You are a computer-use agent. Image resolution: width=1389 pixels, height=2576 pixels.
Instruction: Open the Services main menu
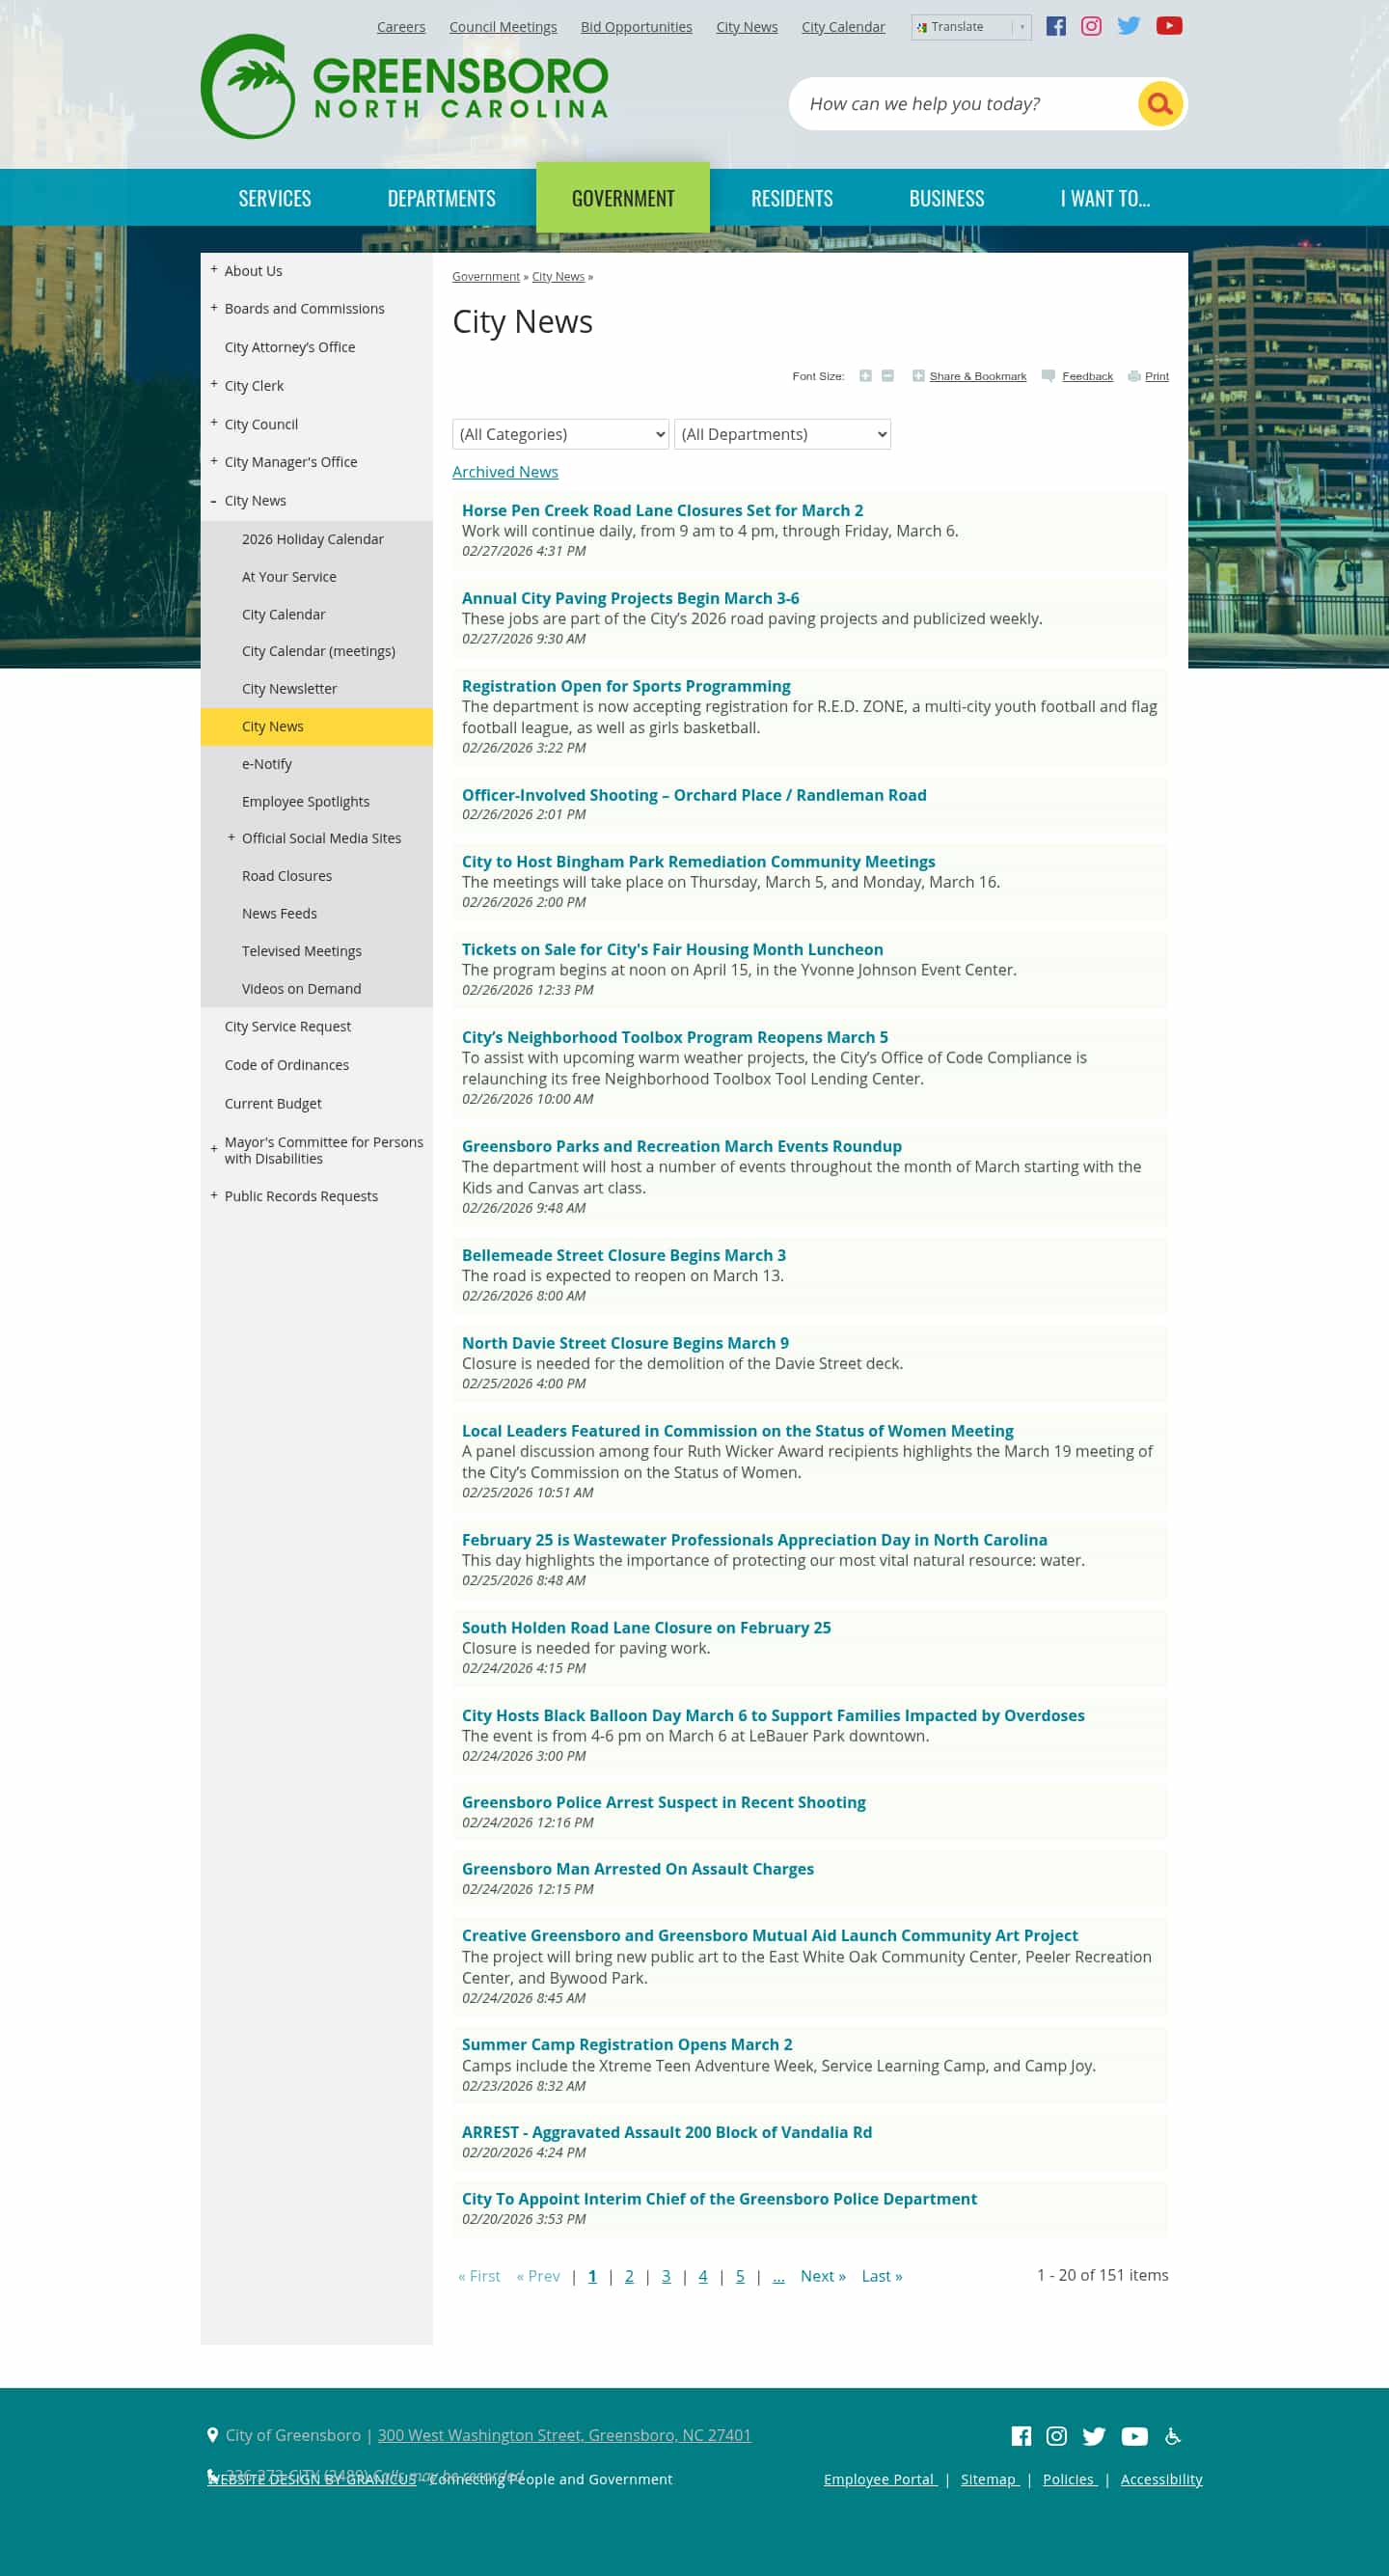[x=274, y=198]
